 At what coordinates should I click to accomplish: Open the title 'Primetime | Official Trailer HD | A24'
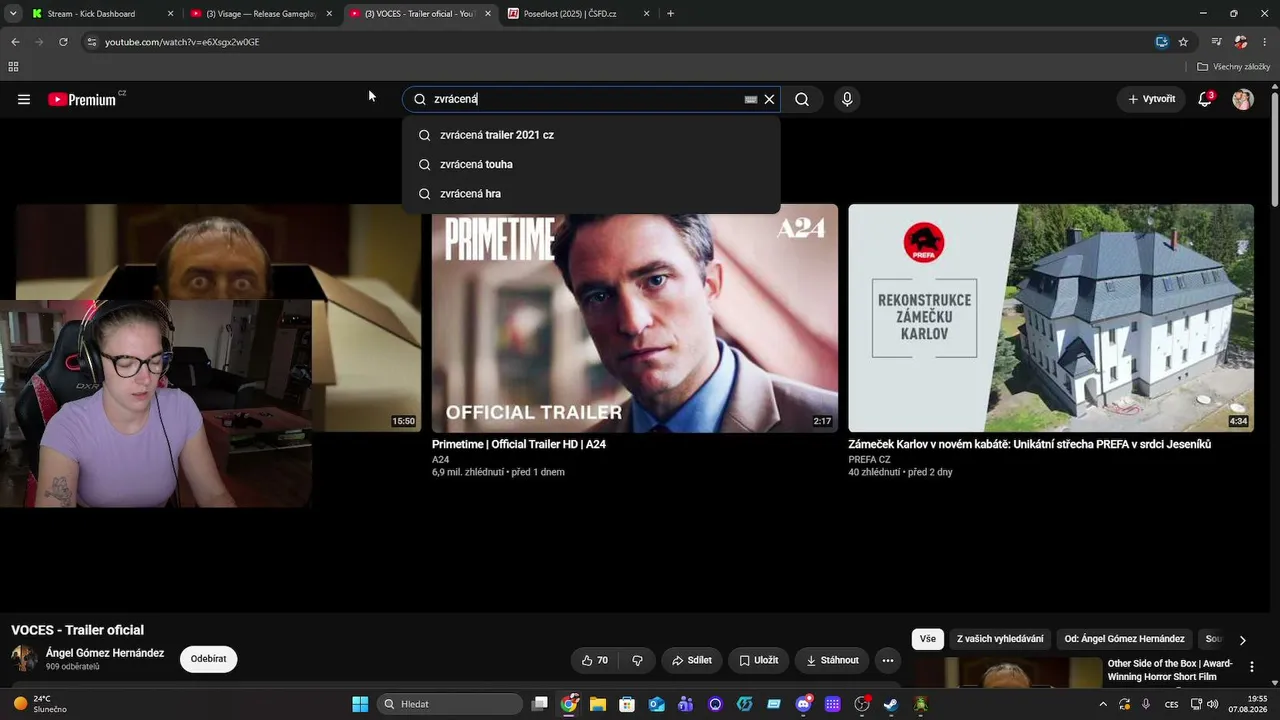click(x=519, y=444)
